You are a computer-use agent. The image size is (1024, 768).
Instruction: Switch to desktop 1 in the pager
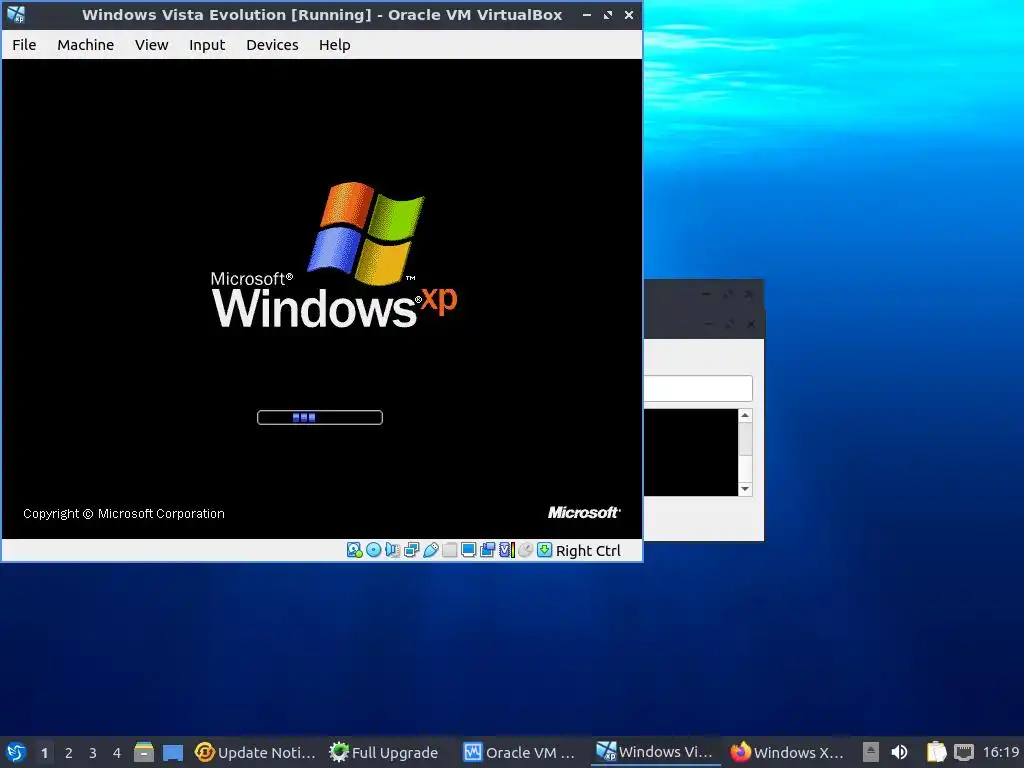(44, 753)
